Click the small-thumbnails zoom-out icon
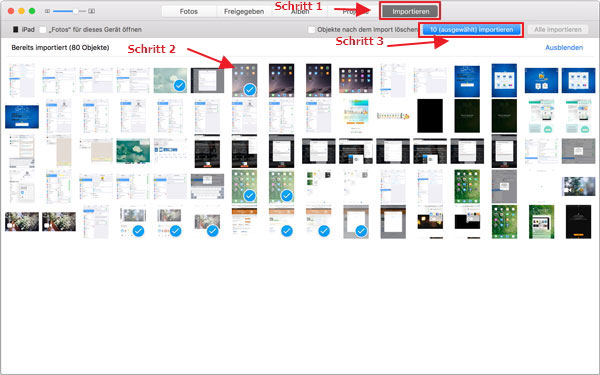The width and height of the screenshot is (600, 375). point(47,11)
